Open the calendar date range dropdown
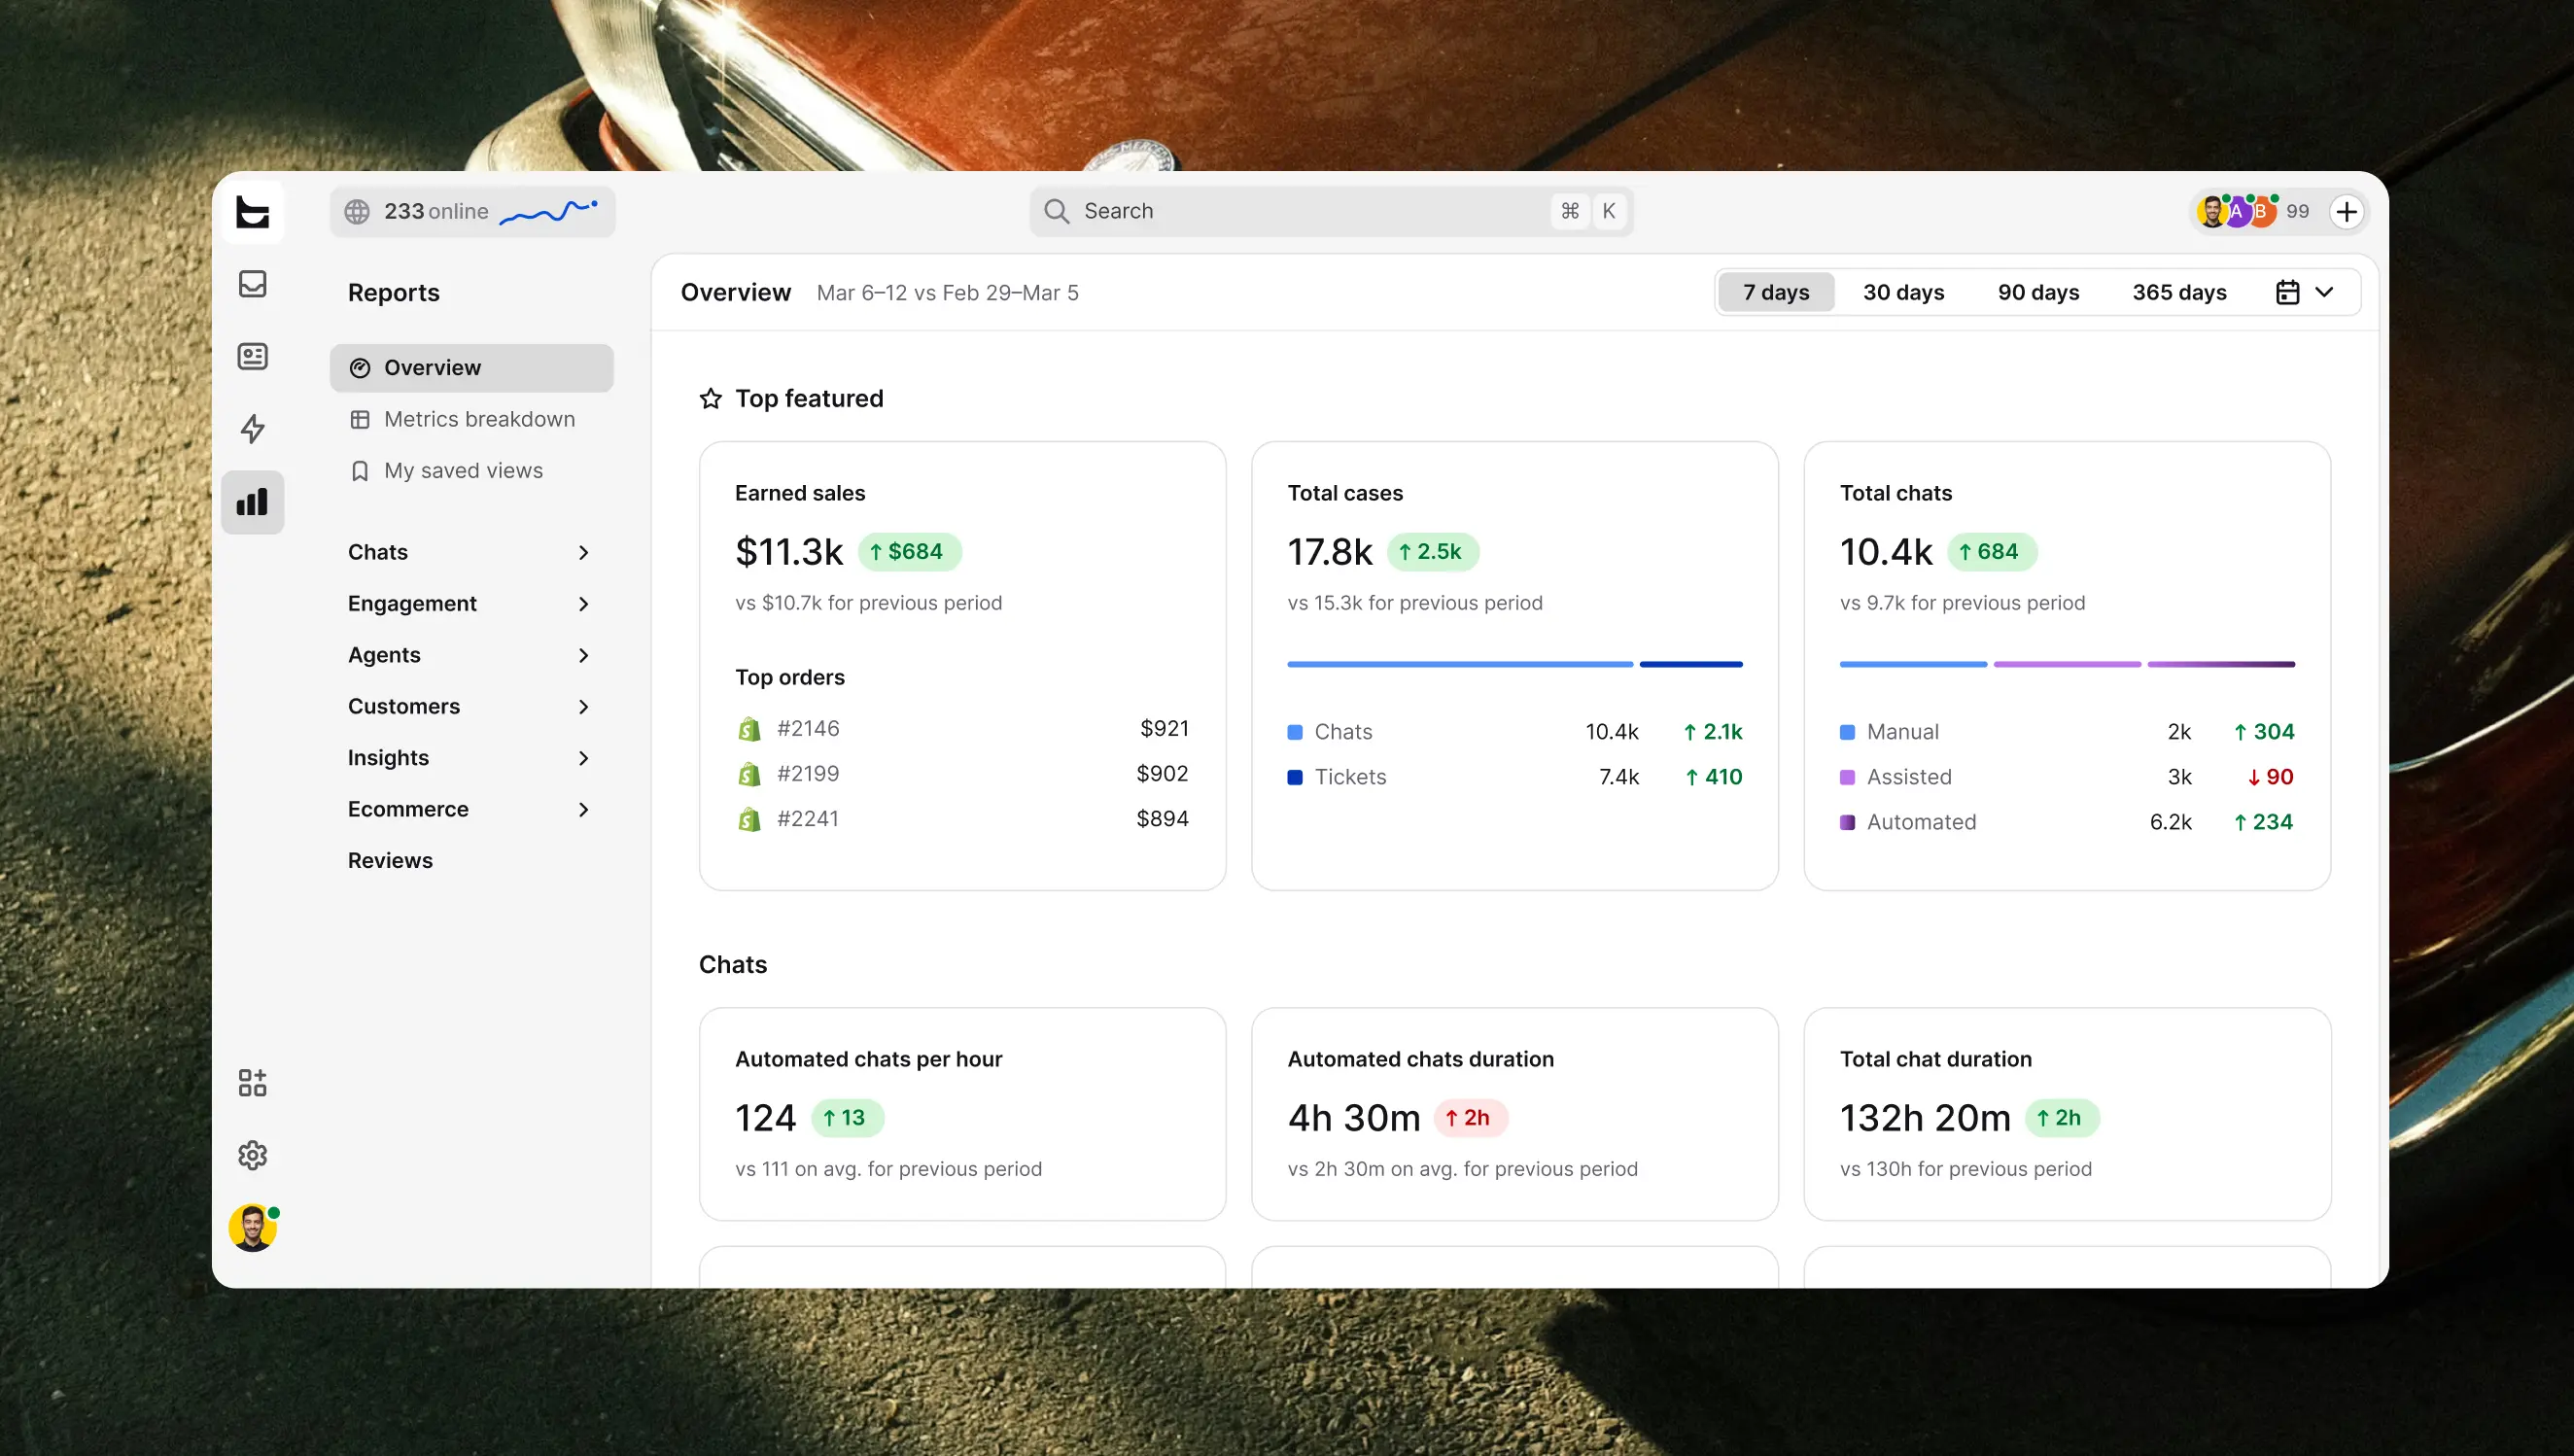 coord(2305,292)
